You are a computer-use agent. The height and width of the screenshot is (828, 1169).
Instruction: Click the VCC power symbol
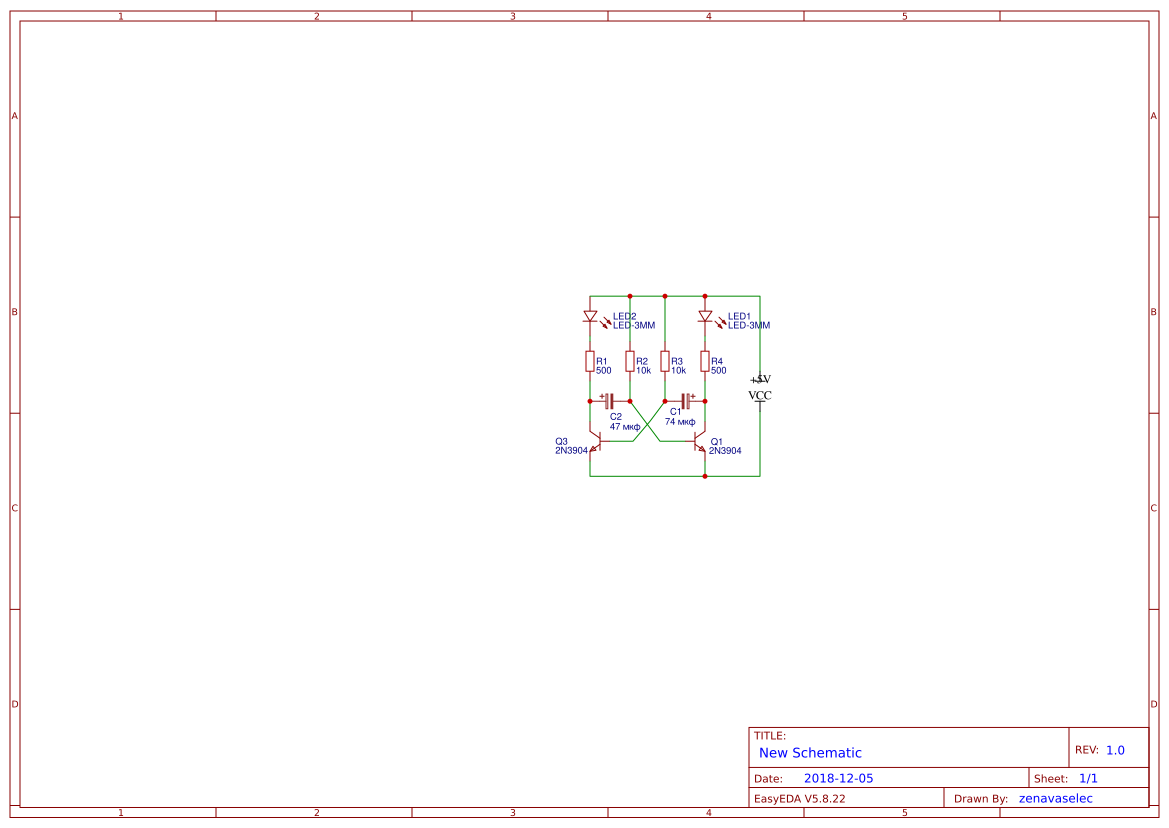tap(760, 396)
